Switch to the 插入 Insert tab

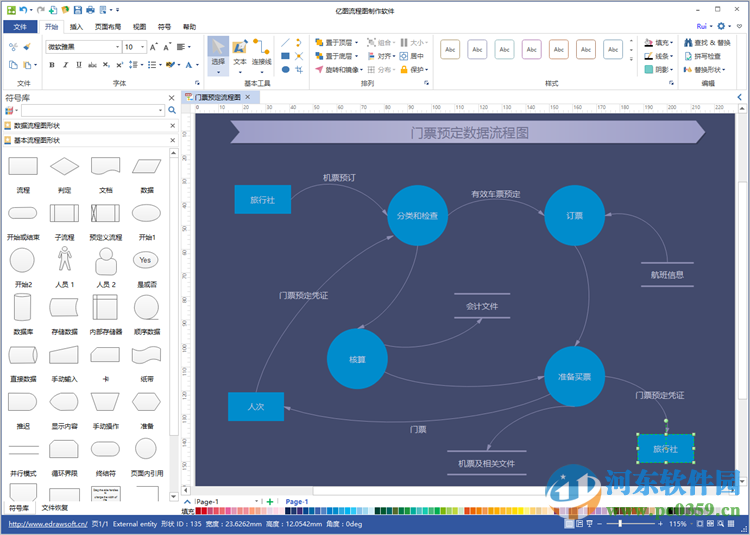click(77, 27)
